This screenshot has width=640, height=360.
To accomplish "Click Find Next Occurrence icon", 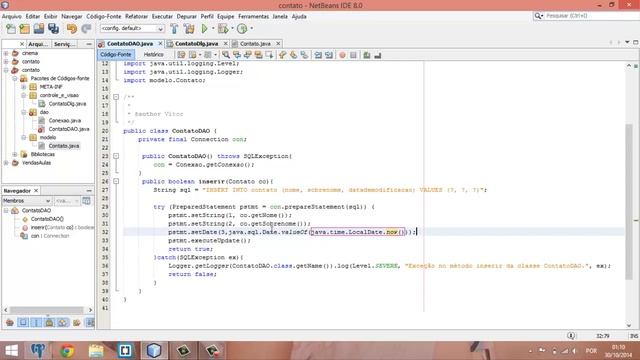I will (247, 55).
